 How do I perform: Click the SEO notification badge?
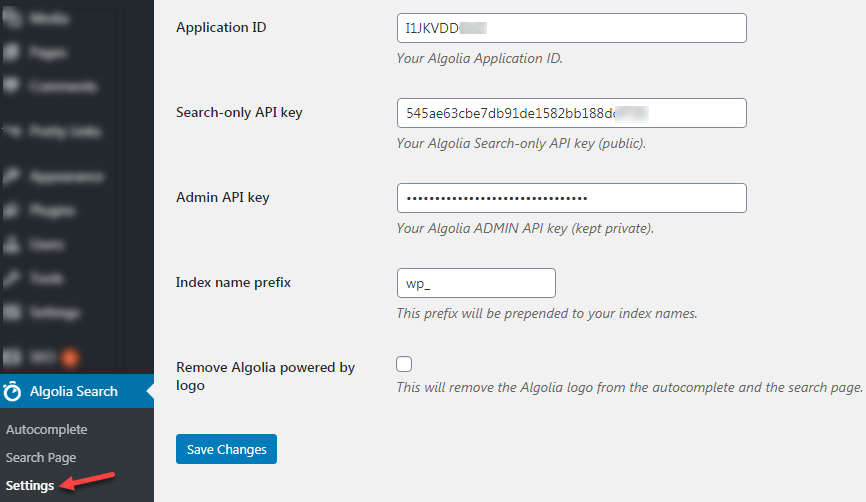pos(70,356)
